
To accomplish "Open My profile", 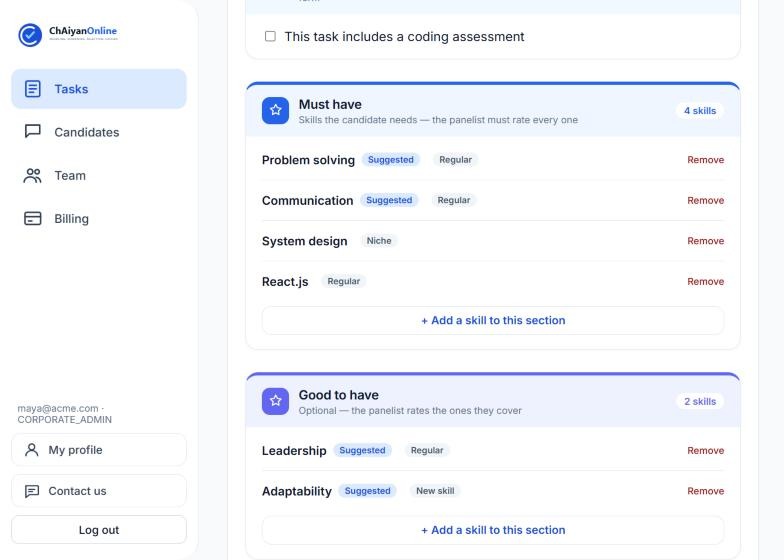I will point(99,450).
